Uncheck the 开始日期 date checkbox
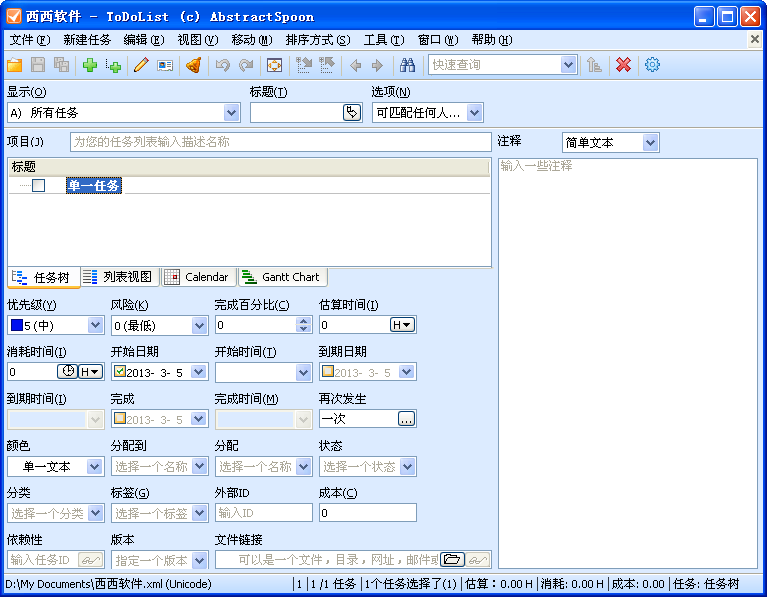Screen dimensions: 767x597 (120, 372)
